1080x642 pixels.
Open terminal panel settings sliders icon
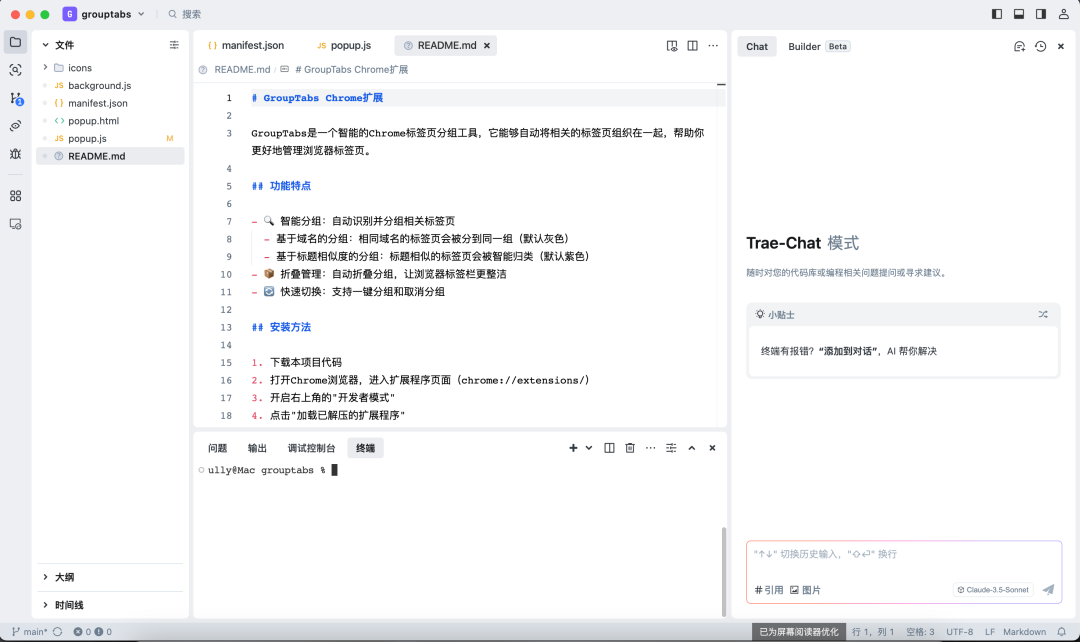coord(671,448)
